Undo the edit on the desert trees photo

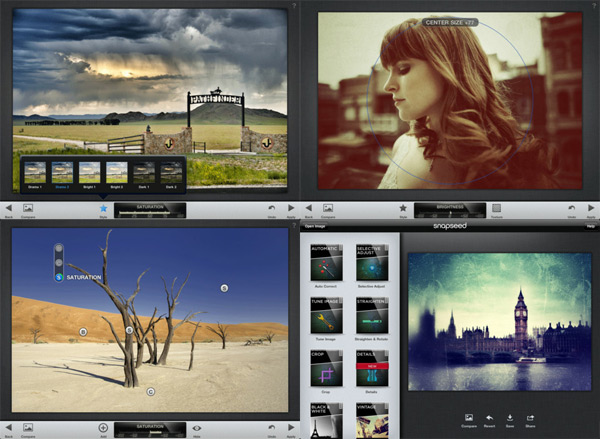tap(272, 428)
